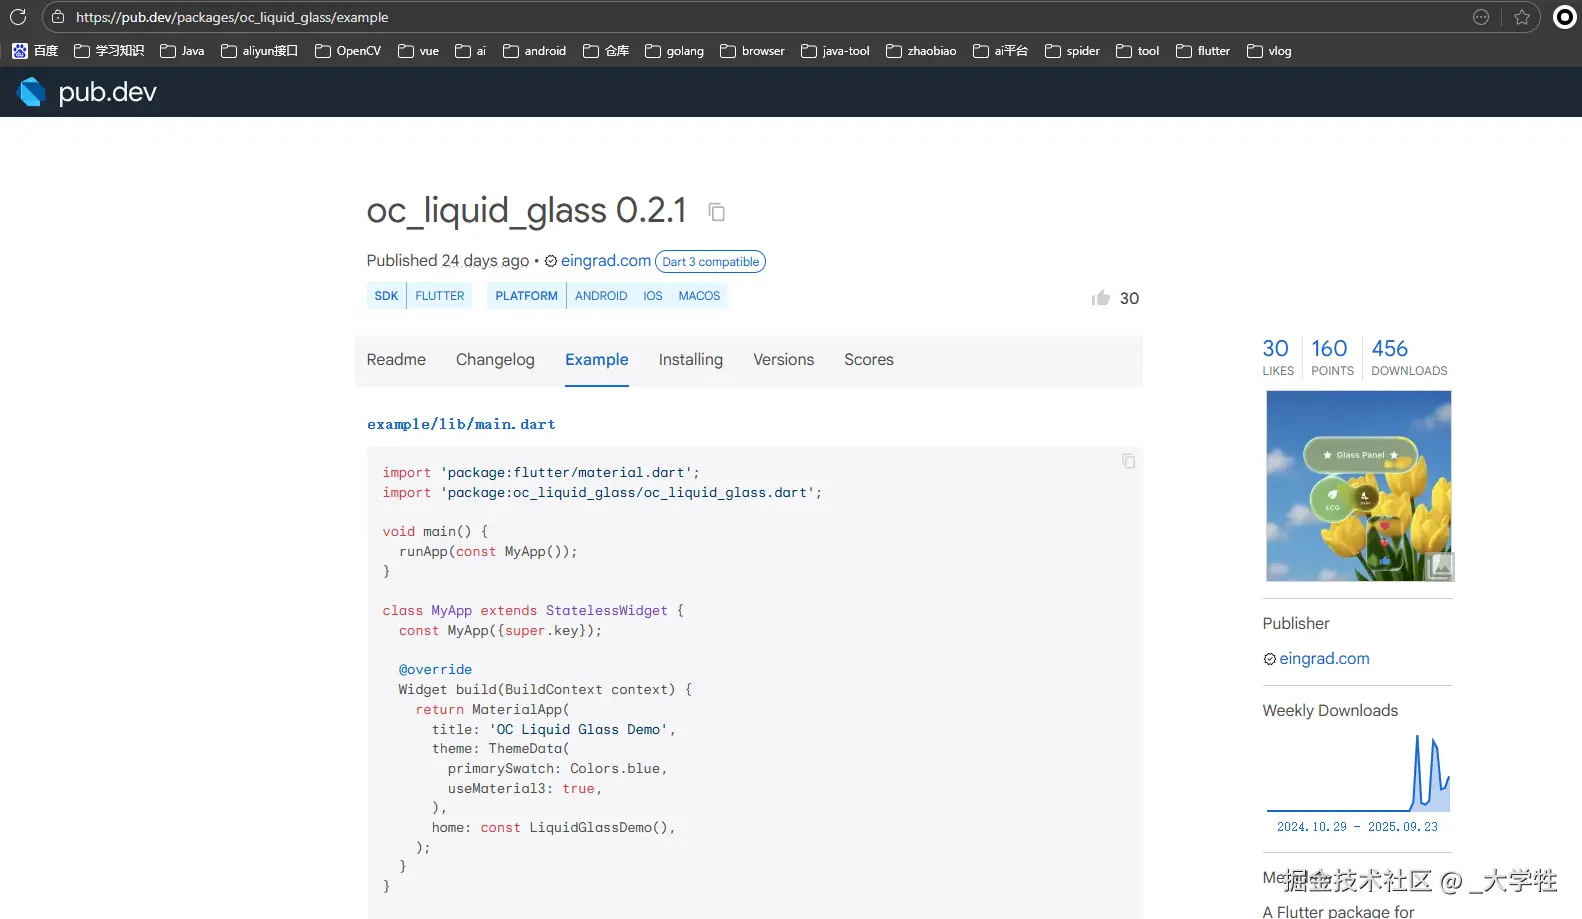Copy example code with the code-block copy icon
Image resolution: width=1582 pixels, height=919 pixels.
coord(1128,461)
